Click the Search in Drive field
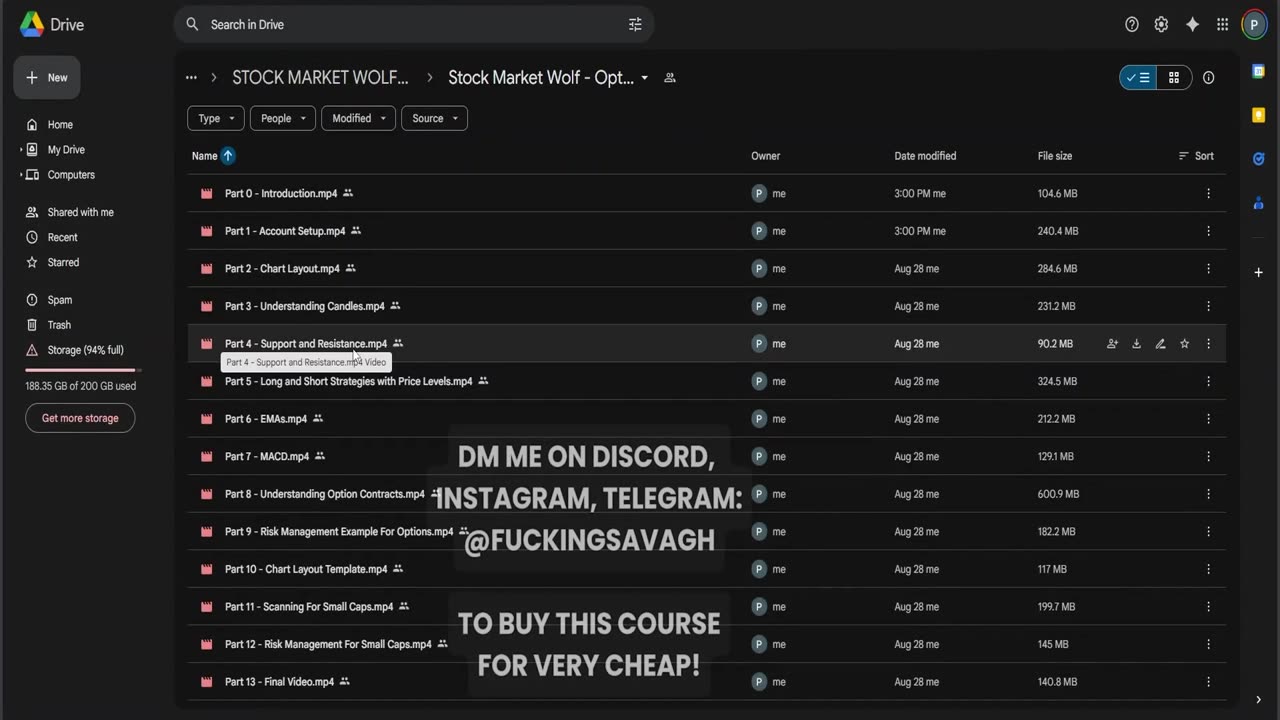1280x720 pixels. coord(414,25)
